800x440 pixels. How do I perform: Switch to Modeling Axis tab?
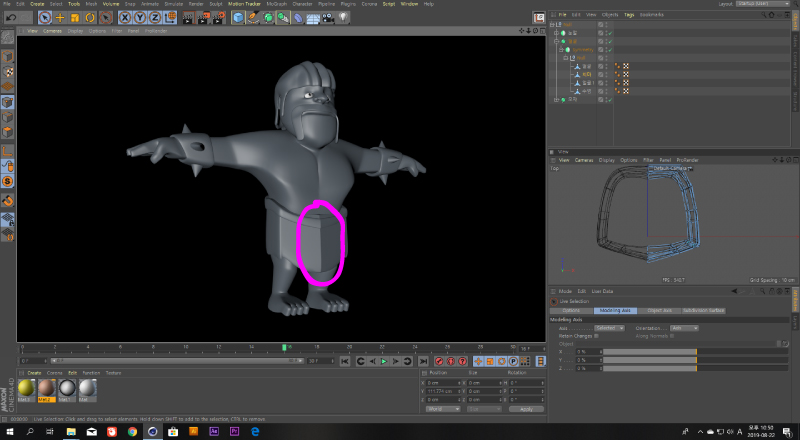click(x=615, y=310)
